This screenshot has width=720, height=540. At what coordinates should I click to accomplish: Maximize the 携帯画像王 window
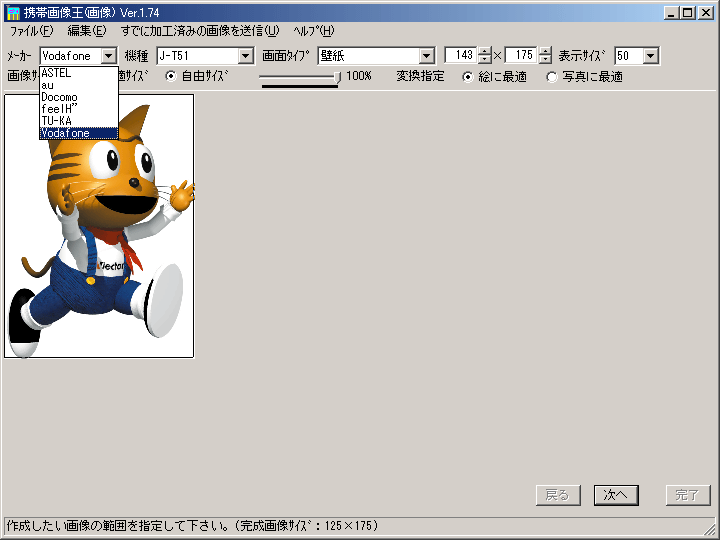687,13
